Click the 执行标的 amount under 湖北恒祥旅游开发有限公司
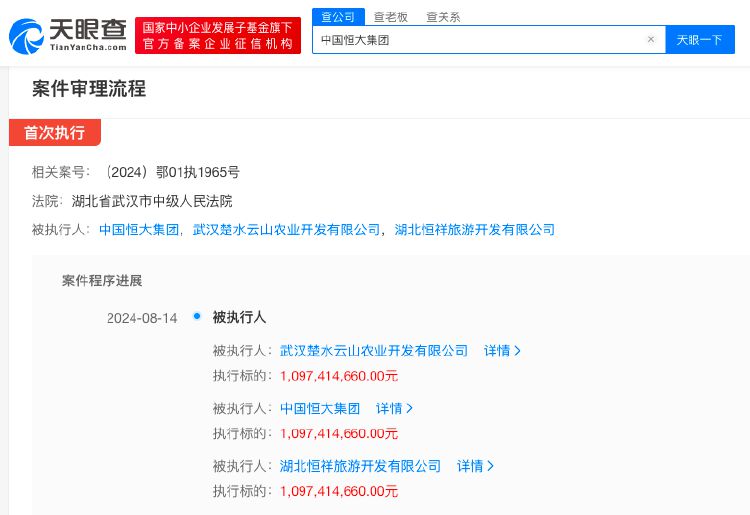The width and height of the screenshot is (750, 515). pos(339,491)
